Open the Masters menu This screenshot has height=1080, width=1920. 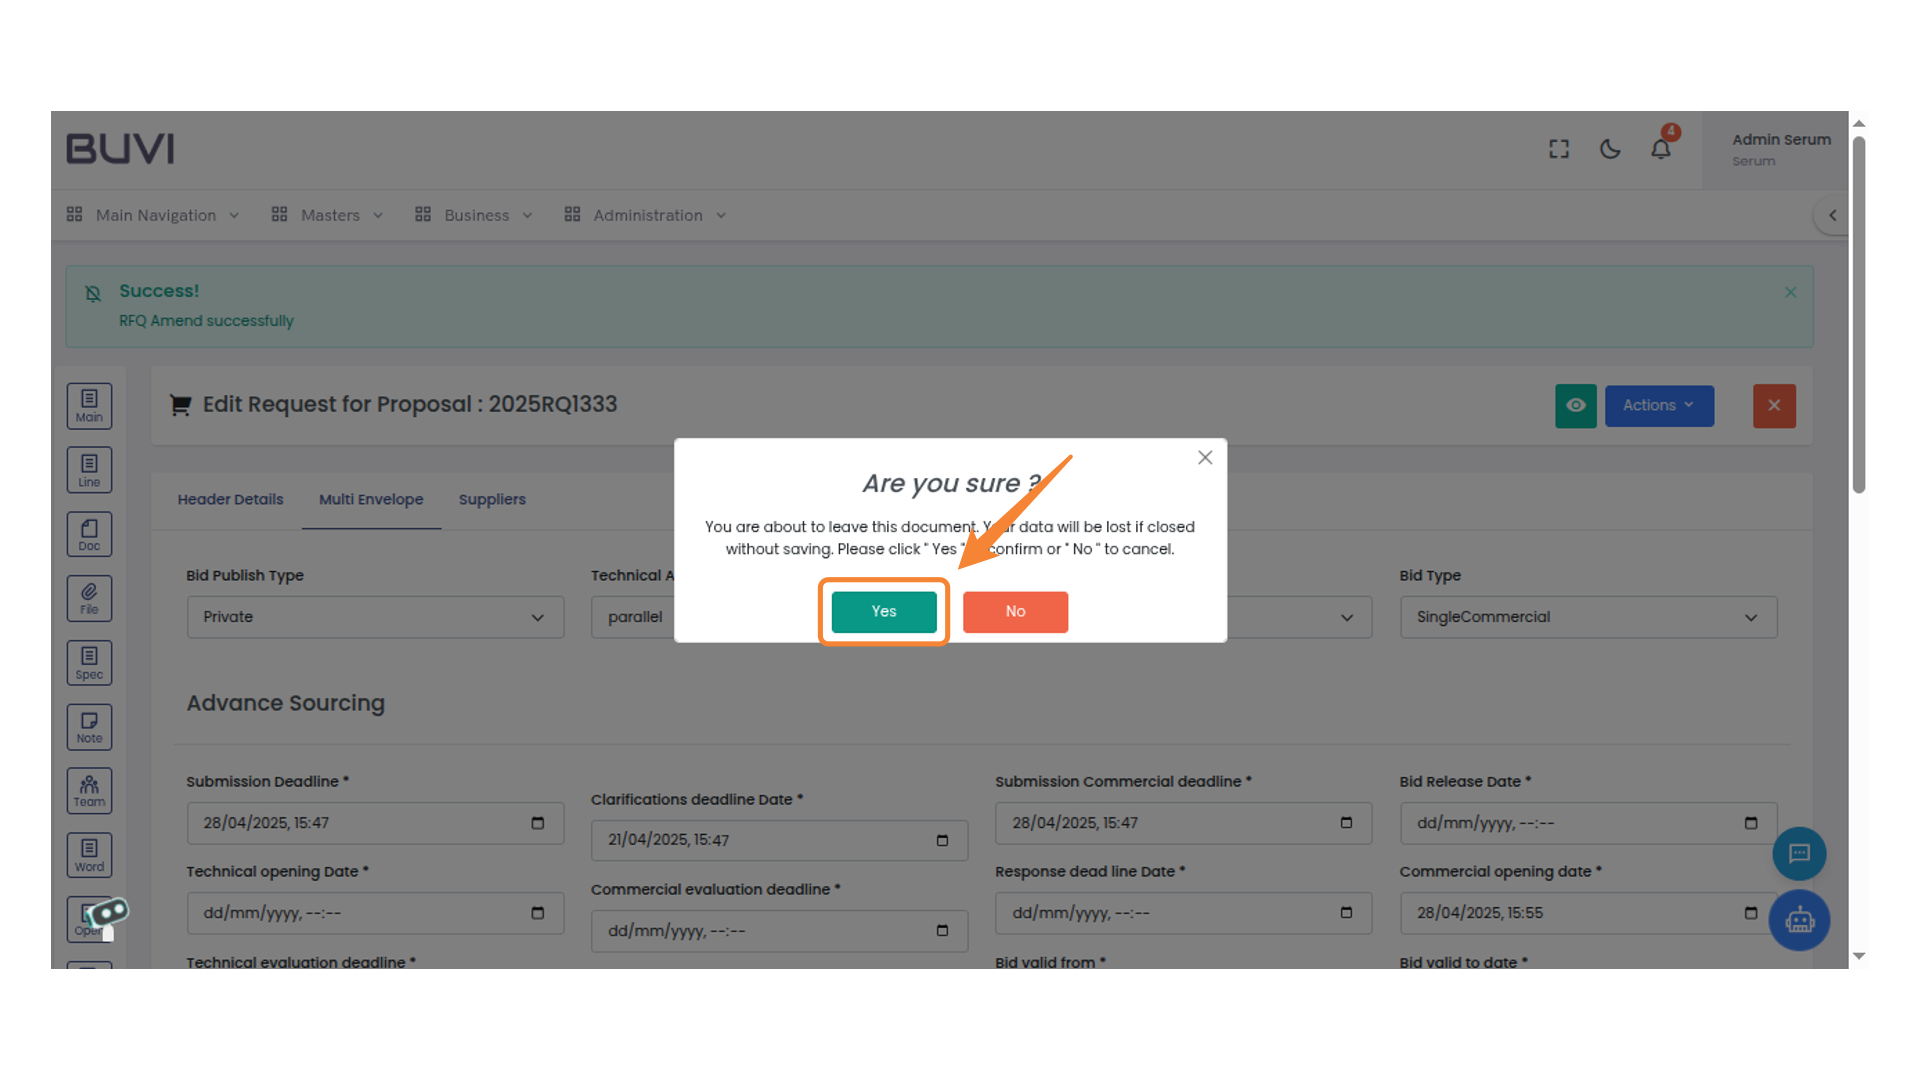click(330, 215)
